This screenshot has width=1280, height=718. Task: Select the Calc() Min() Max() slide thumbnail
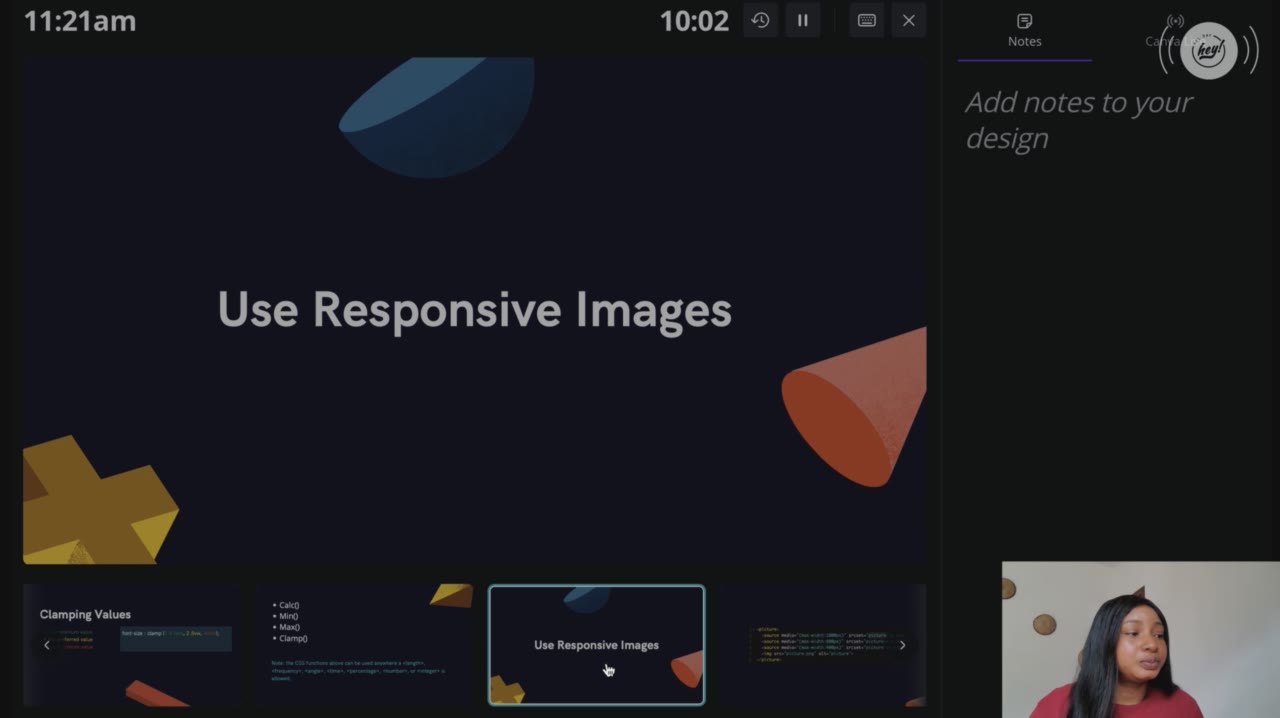364,645
